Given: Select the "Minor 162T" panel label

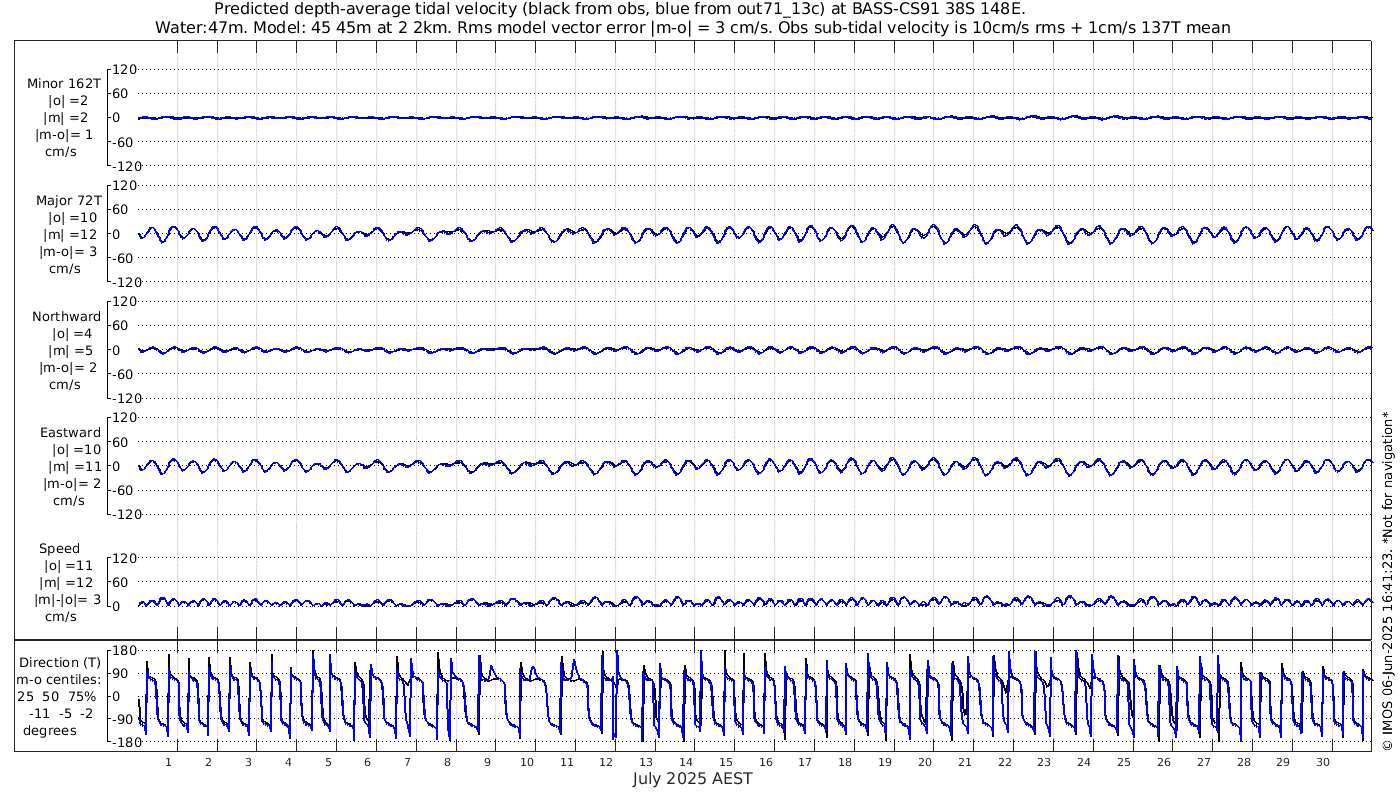Looking at the screenshot, I should click(x=65, y=84).
